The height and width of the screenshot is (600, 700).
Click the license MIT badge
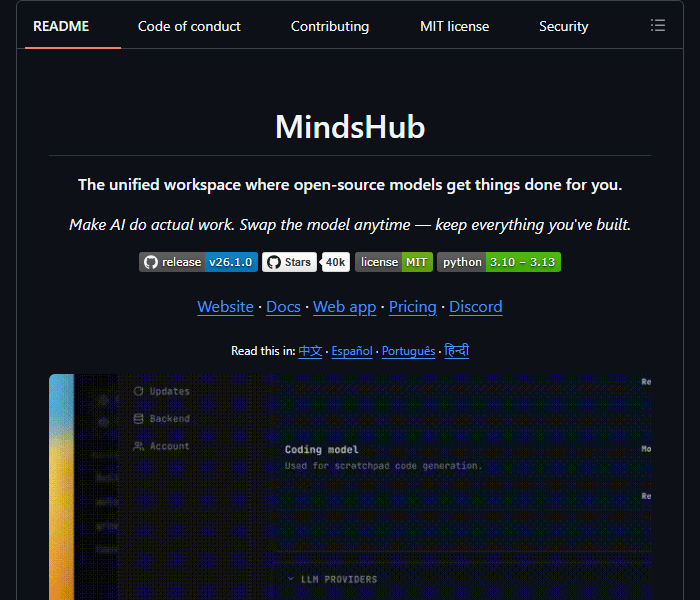click(394, 262)
